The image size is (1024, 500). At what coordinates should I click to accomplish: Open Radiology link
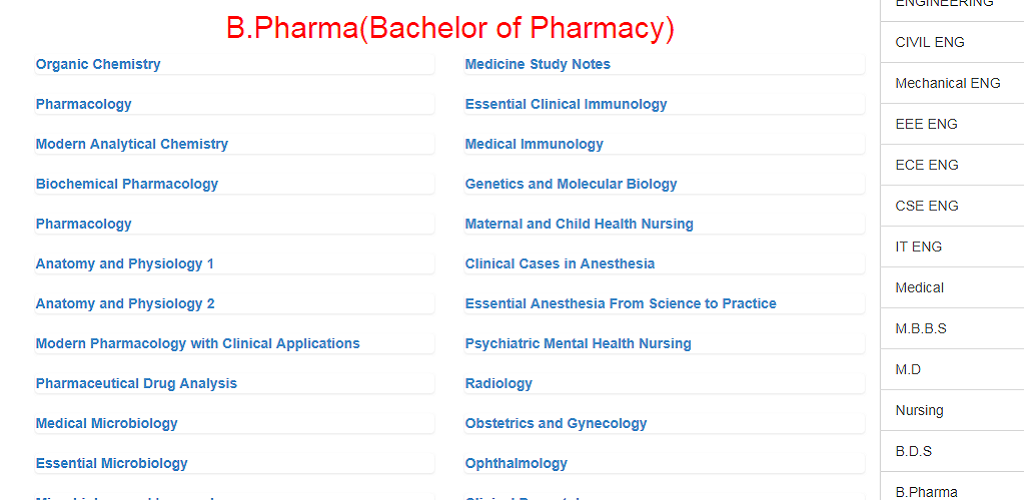498,383
